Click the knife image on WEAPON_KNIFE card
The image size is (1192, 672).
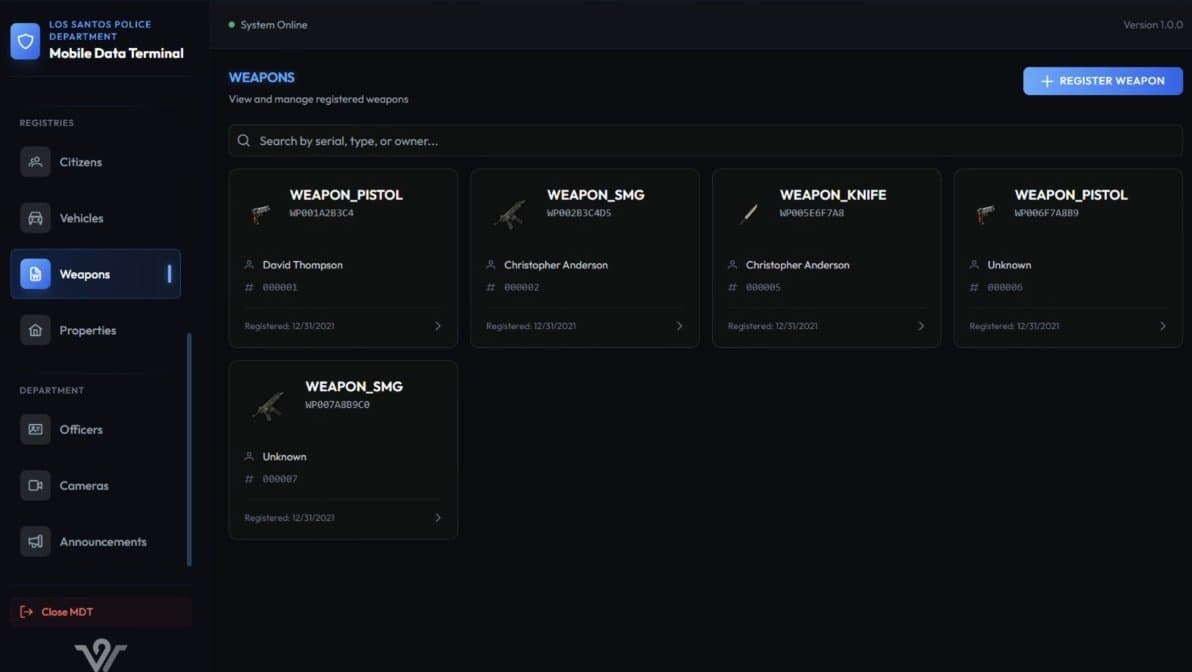pos(749,212)
